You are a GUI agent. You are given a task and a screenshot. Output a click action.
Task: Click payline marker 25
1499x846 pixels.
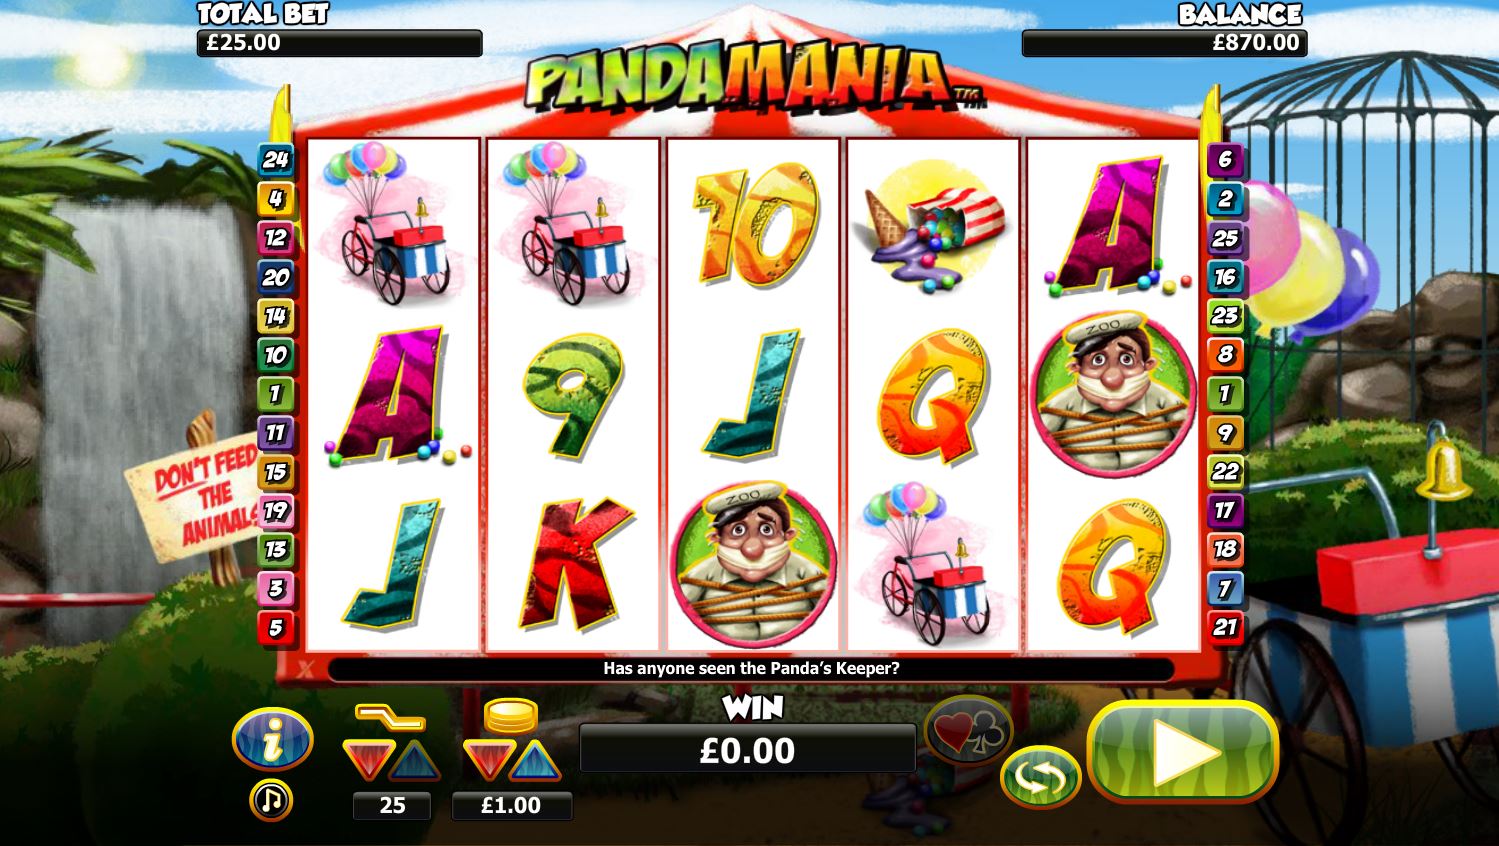coord(1225,238)
